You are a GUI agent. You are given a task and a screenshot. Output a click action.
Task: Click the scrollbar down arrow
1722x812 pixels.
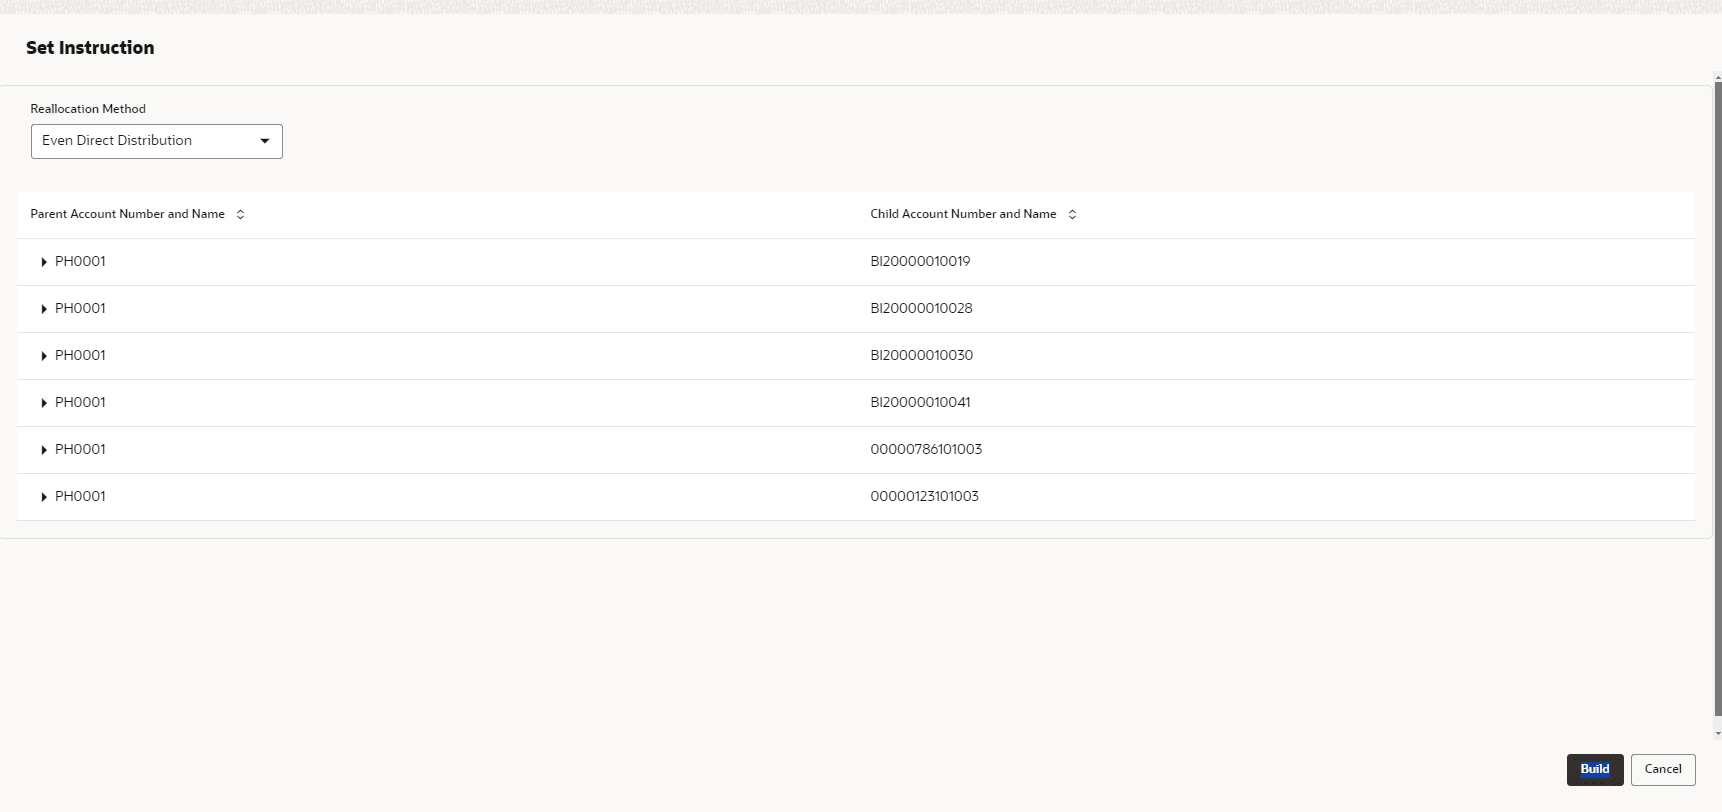click(1718, 733)
